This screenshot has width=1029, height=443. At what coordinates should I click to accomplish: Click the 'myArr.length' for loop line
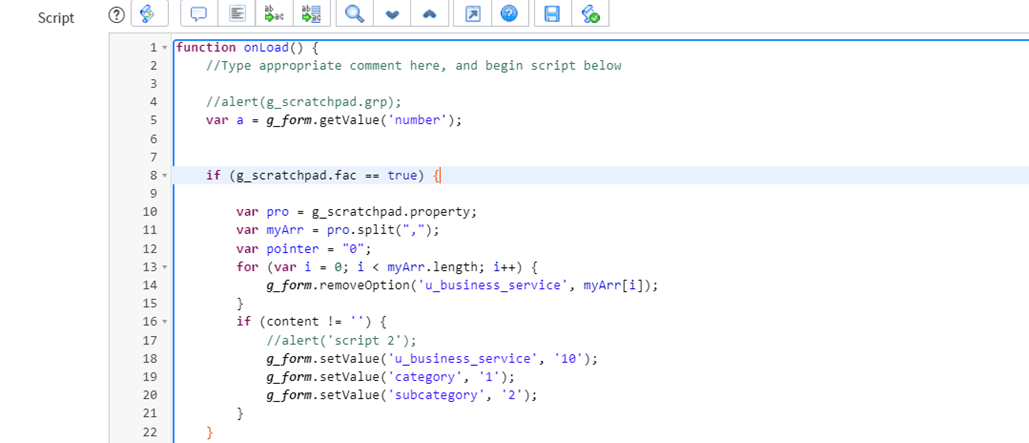(387, 267)
